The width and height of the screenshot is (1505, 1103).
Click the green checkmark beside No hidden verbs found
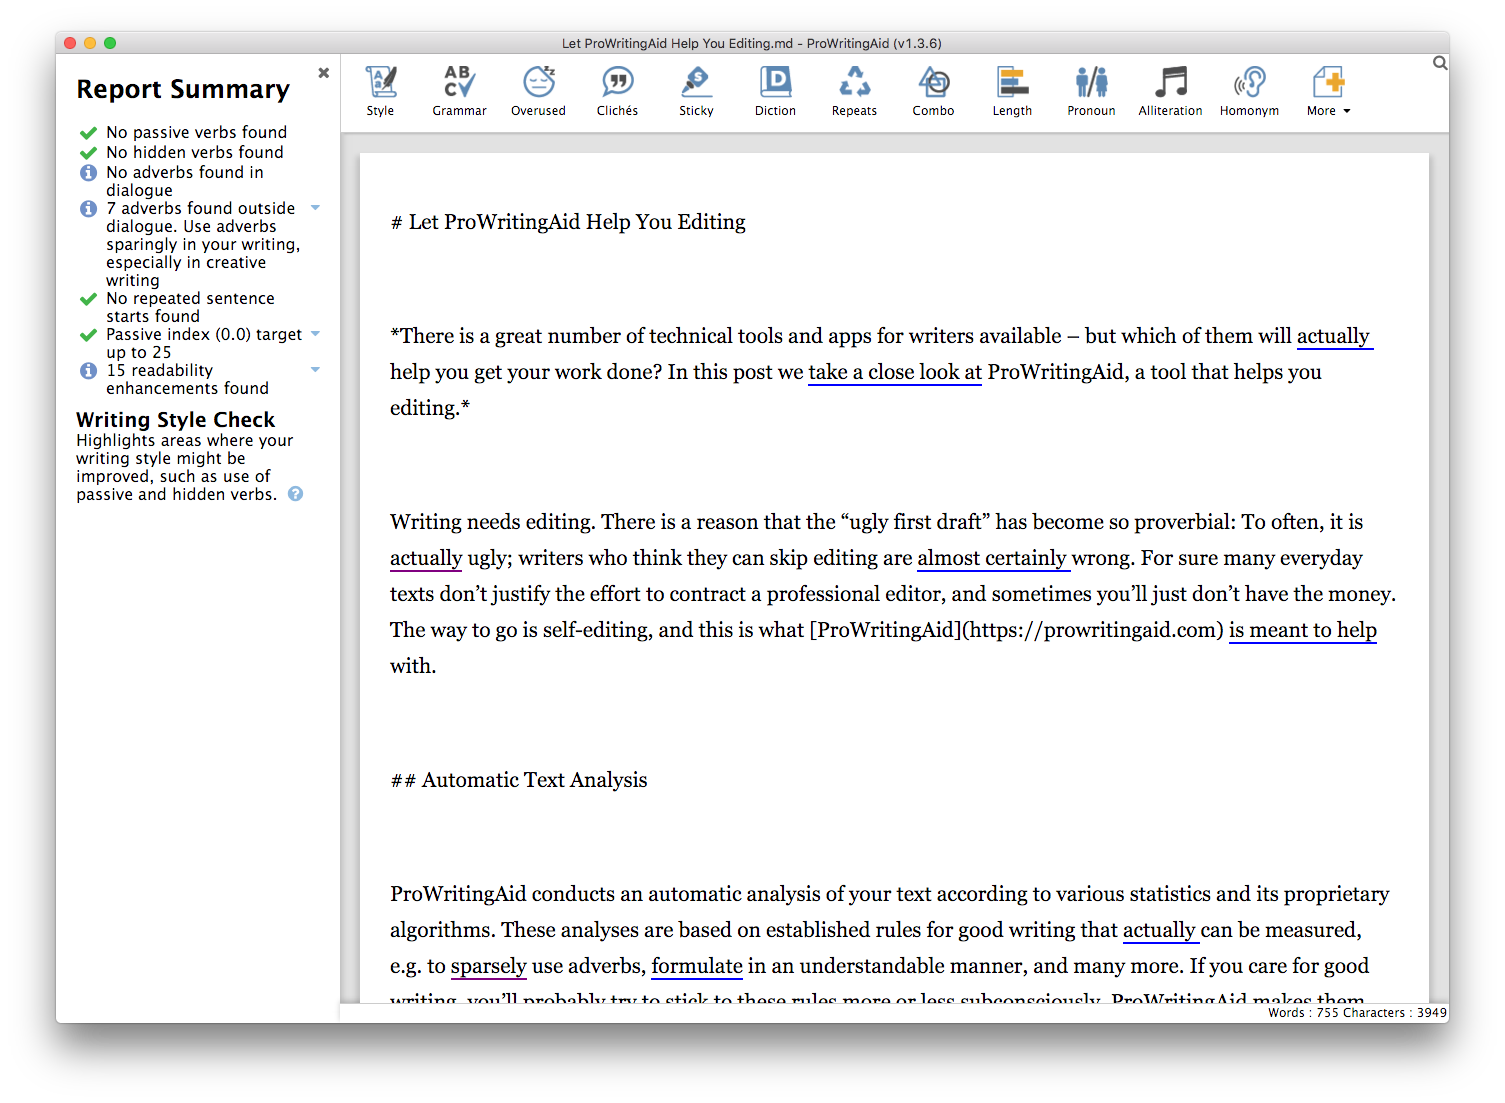(x=88, y=153)
